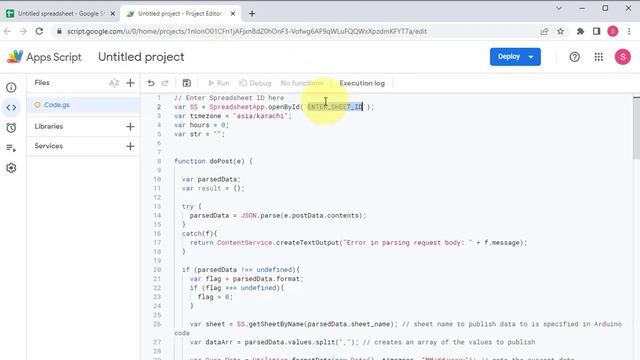Open the Google account avatar in Apps Script
Image resolution: width=640 pixels, height=360 pixels.
coord(622,57)
